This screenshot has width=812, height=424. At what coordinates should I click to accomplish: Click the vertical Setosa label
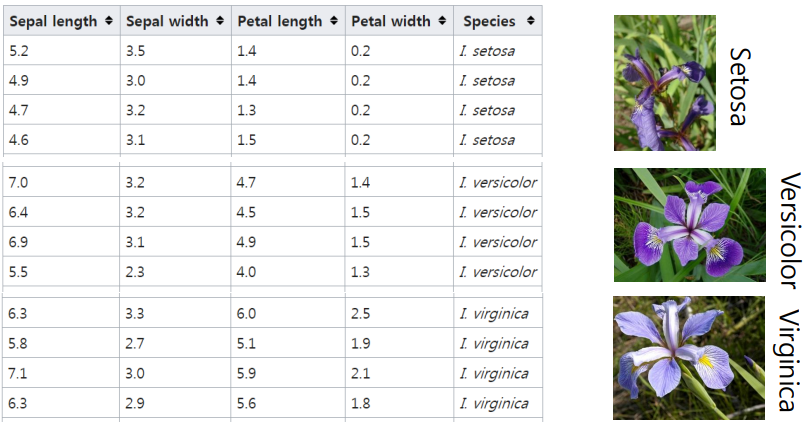click(740, 86)
